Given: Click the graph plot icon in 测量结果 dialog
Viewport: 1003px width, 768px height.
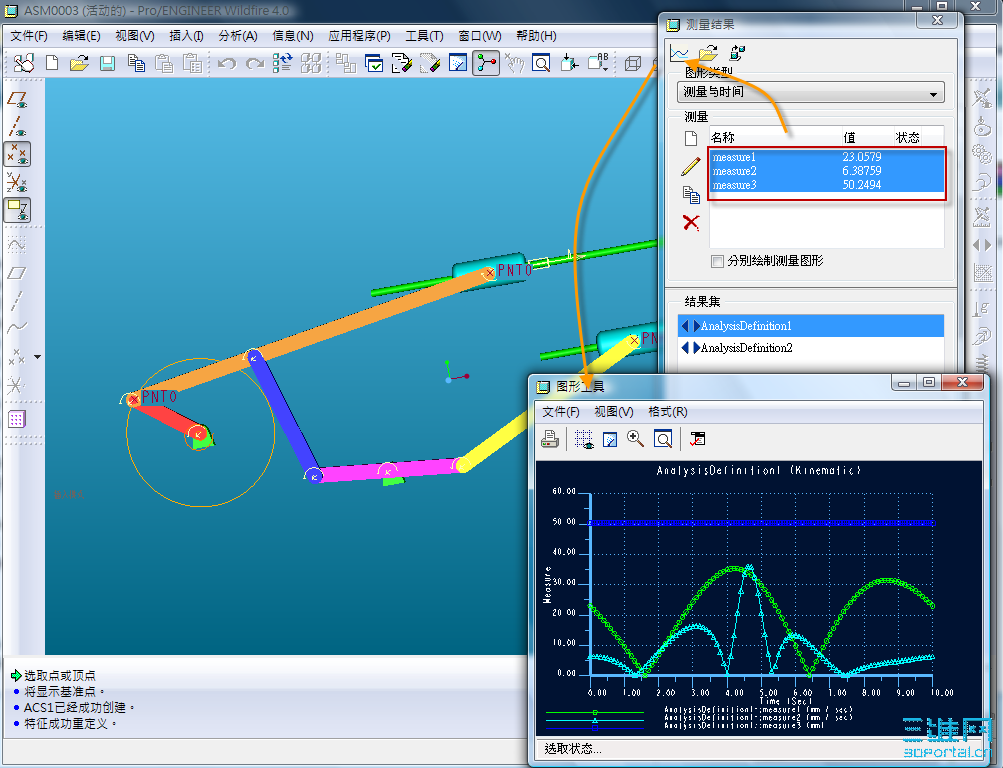Looking at the screenshot, I should (x=679, y=53).
